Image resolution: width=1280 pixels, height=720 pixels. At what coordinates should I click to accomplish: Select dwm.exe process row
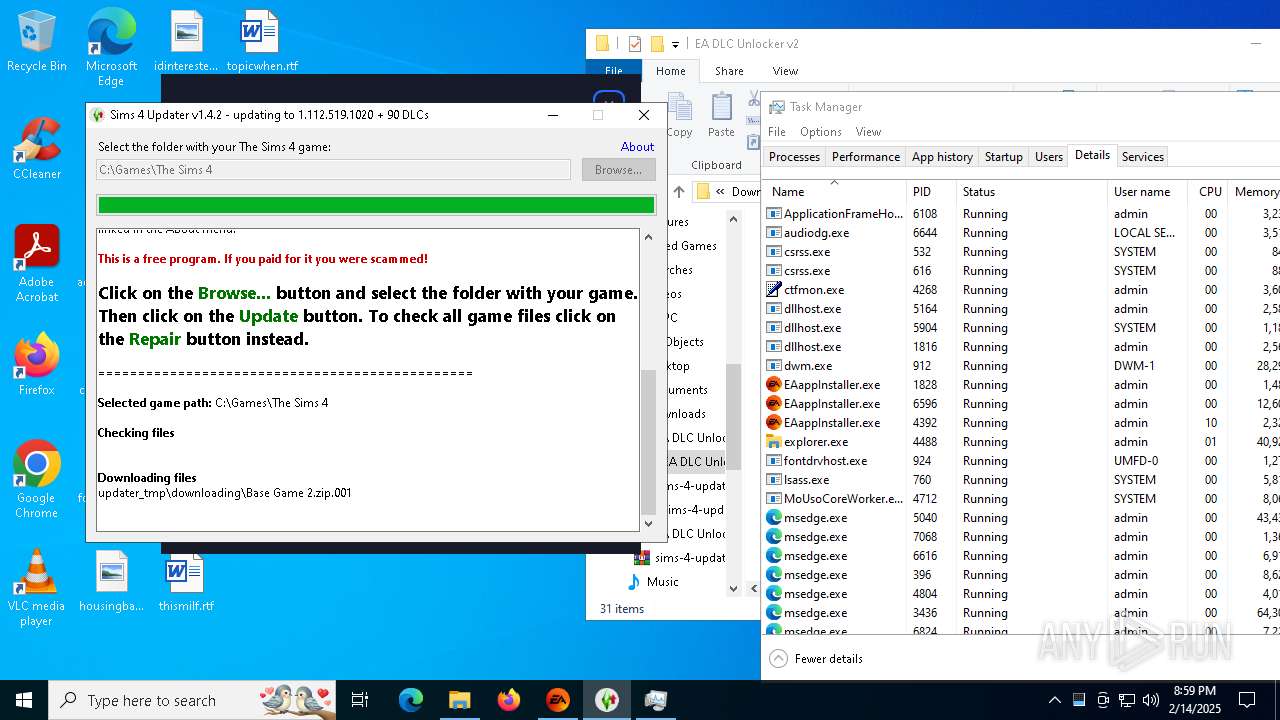coord(1022,366)
